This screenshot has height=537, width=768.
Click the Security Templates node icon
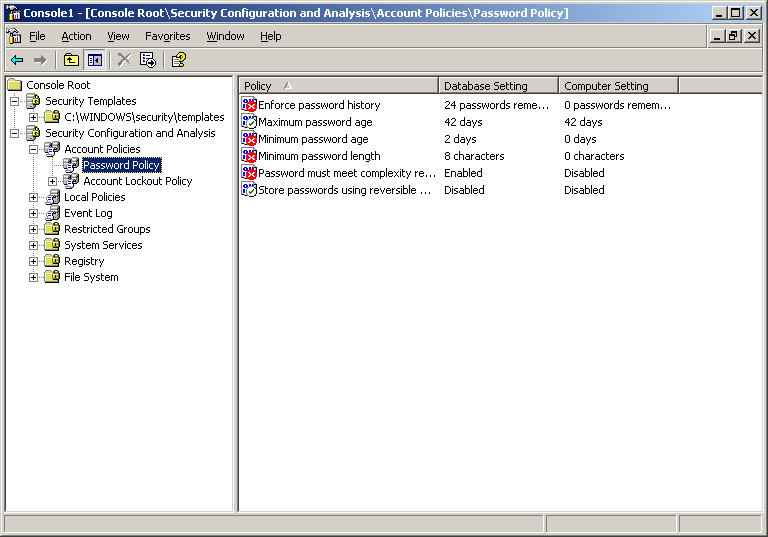coord(33,101)
